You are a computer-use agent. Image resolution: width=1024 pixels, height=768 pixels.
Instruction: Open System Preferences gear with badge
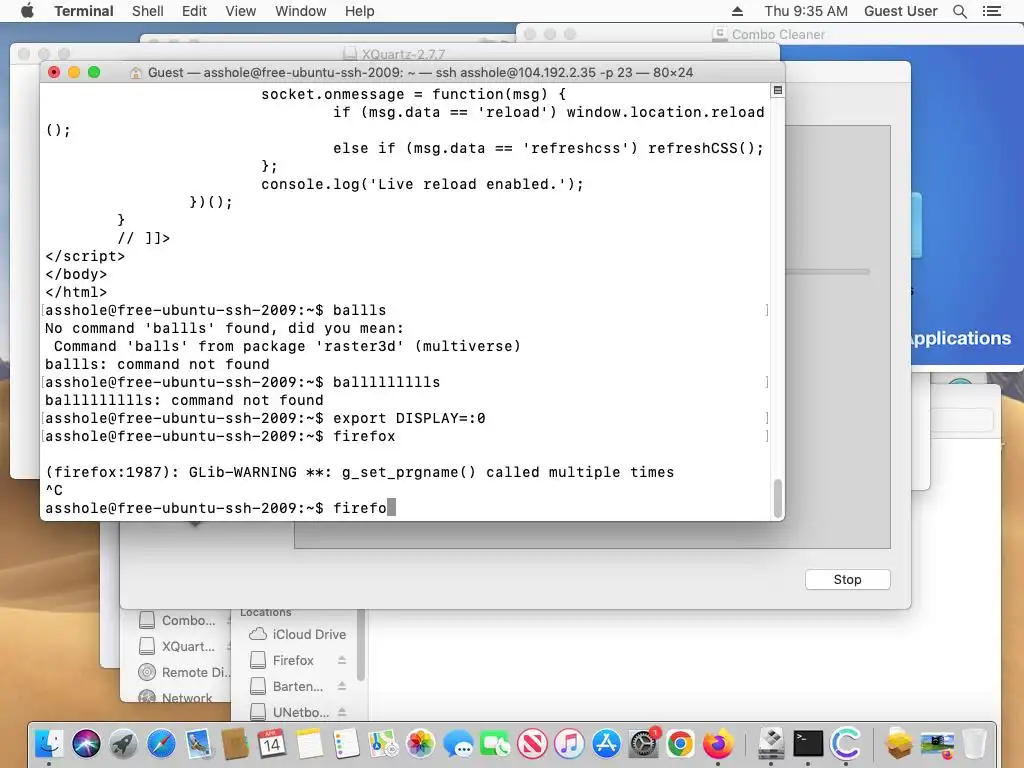pyautogui.click(x=644, y=743)
